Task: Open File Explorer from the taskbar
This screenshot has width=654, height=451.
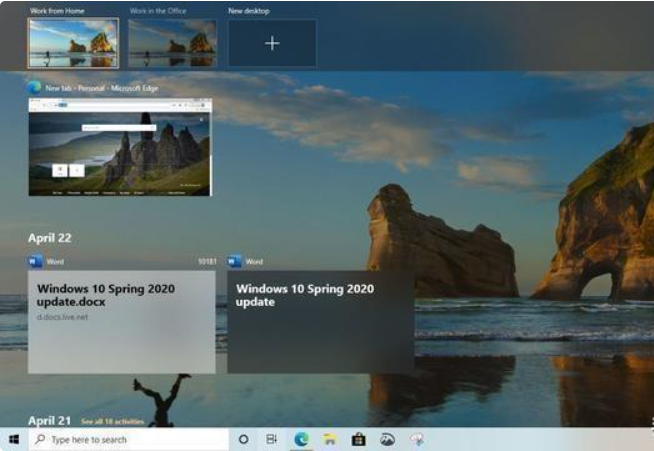Action: pos(330,439)
